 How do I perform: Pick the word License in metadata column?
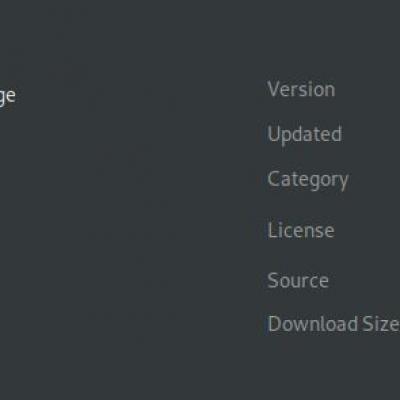301,230
